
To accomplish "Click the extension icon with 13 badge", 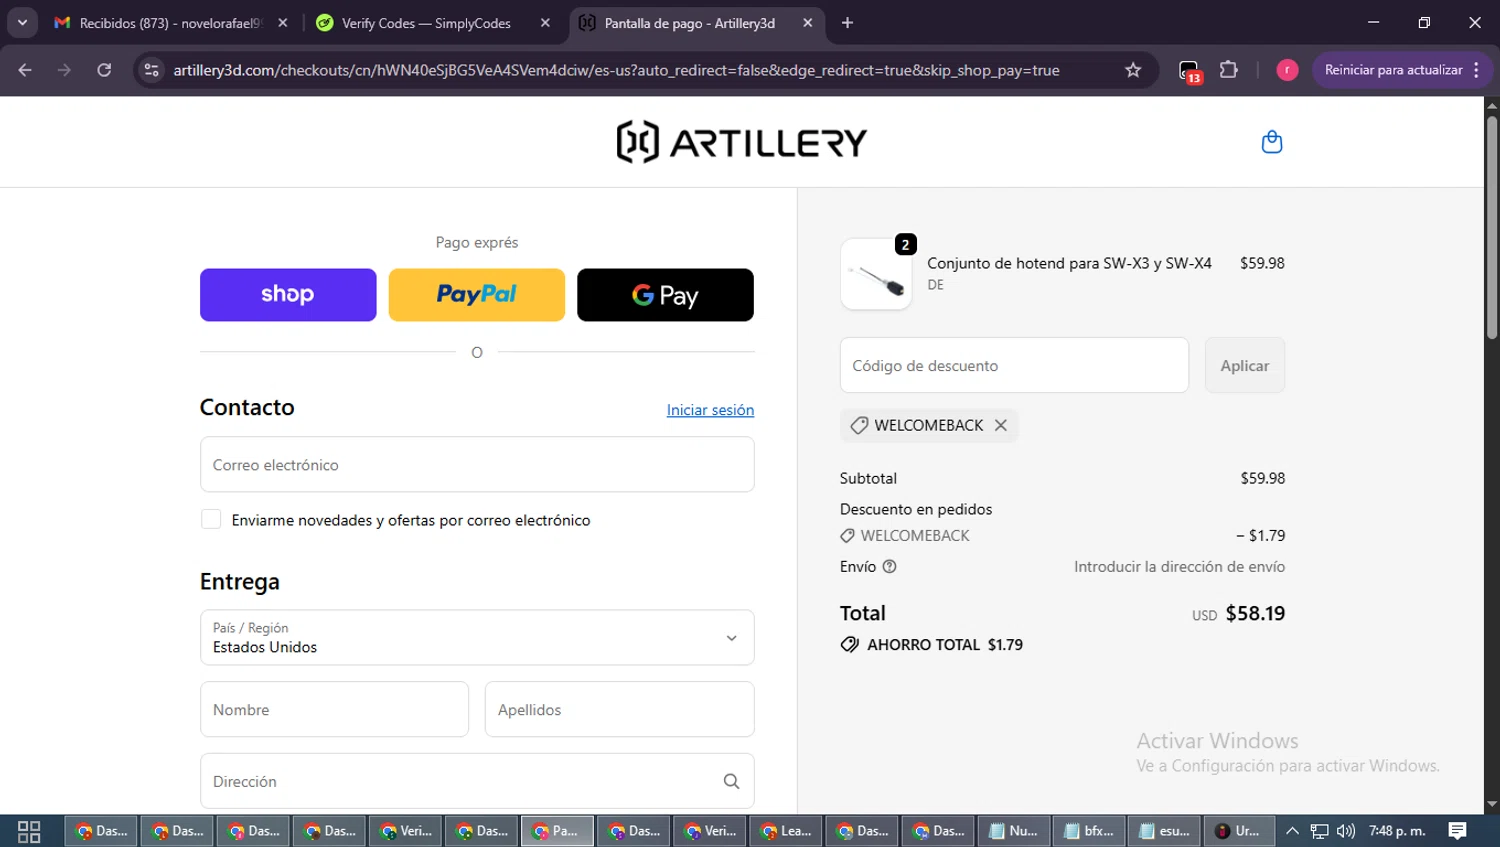I will (1189, 71).
